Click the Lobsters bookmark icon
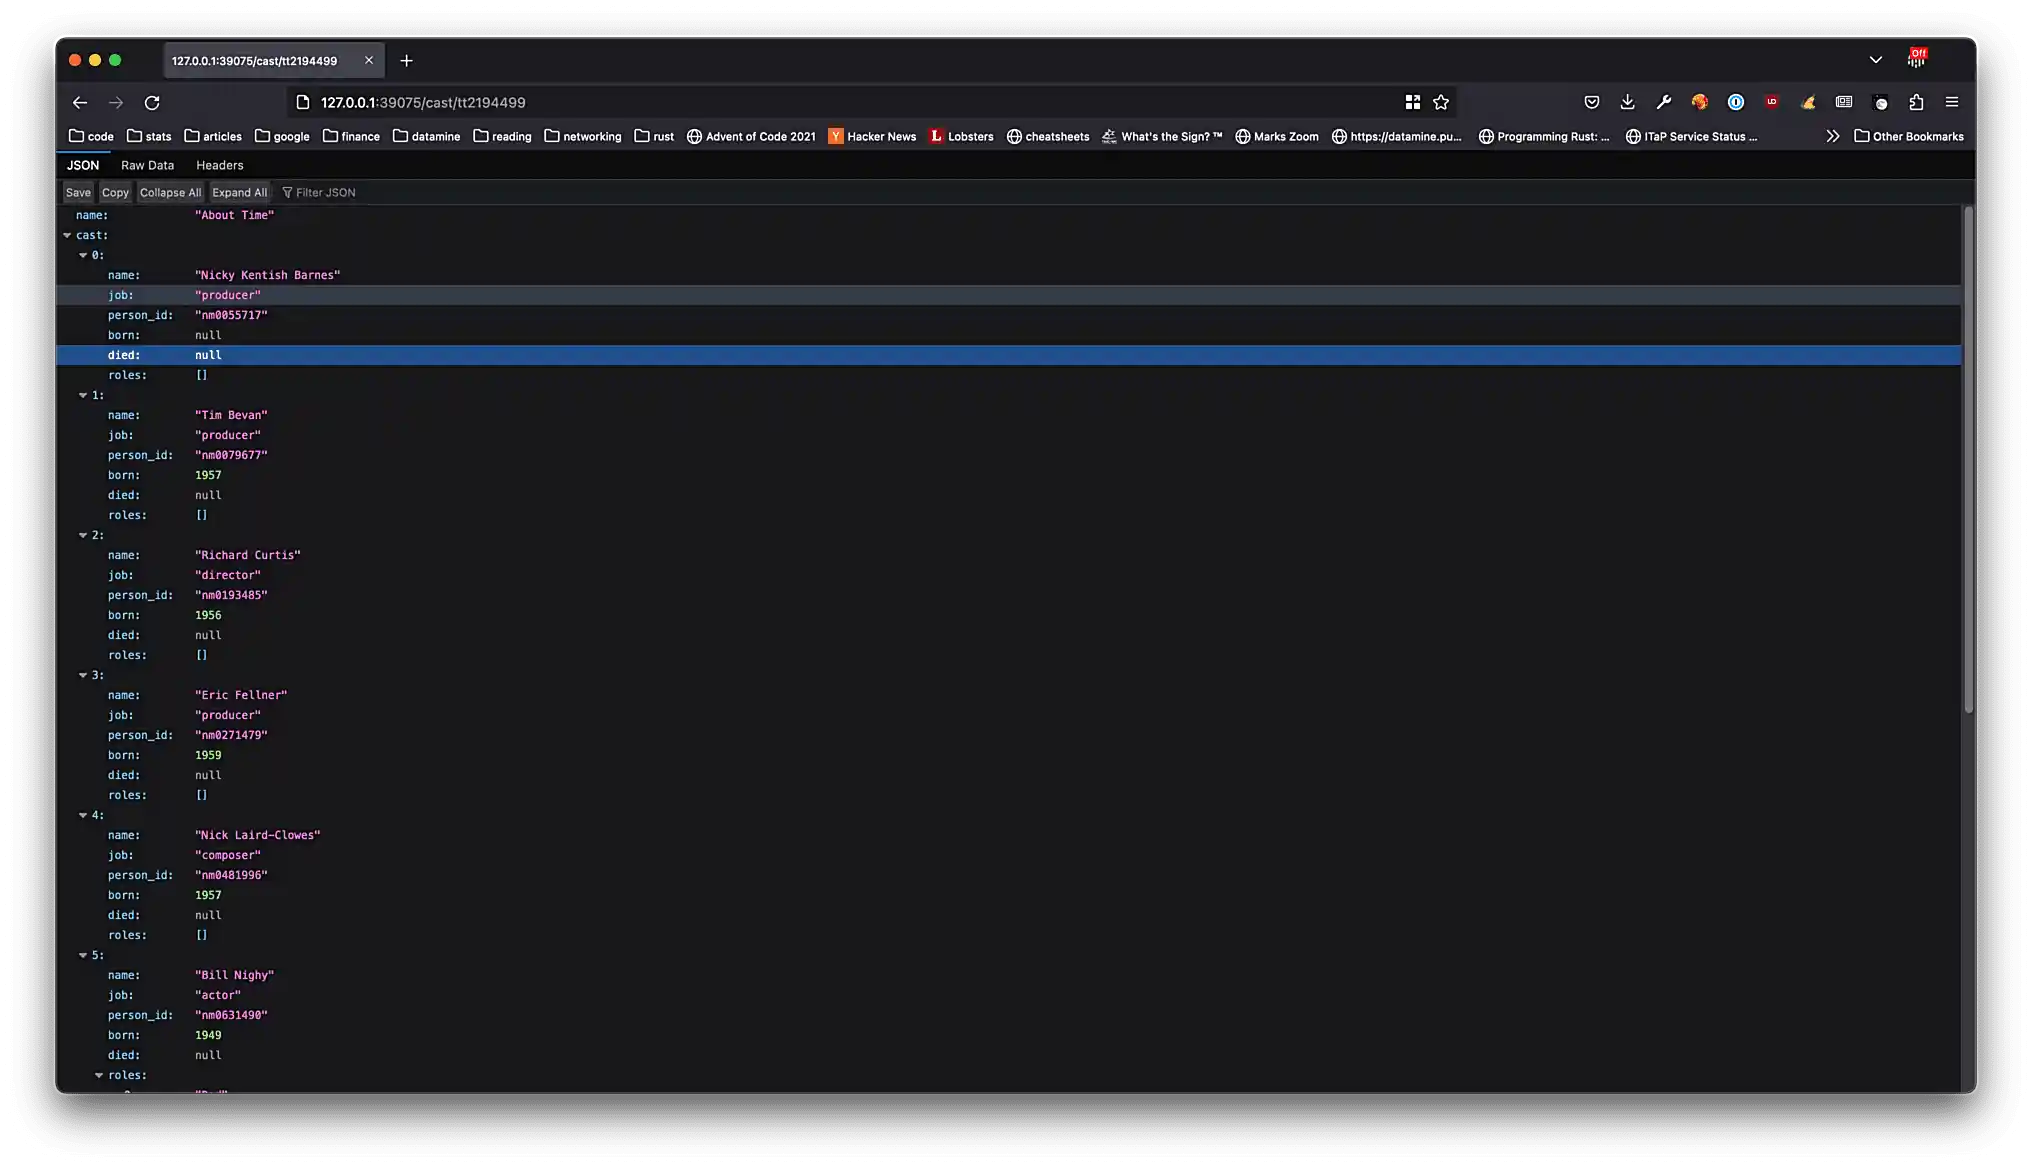 [x=936, y=135]
